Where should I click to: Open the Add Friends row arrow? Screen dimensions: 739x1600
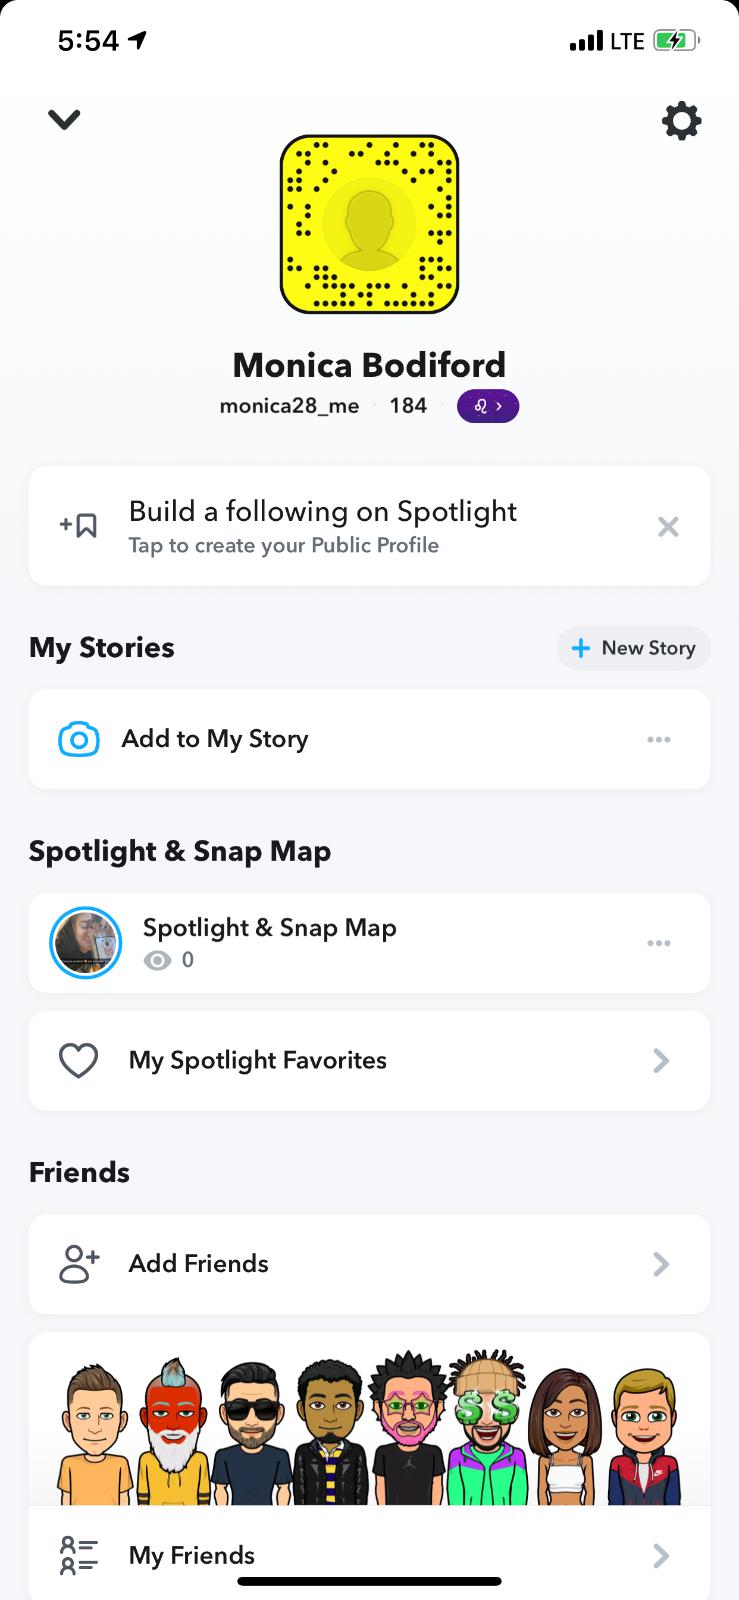click(x=661, y=1264)
